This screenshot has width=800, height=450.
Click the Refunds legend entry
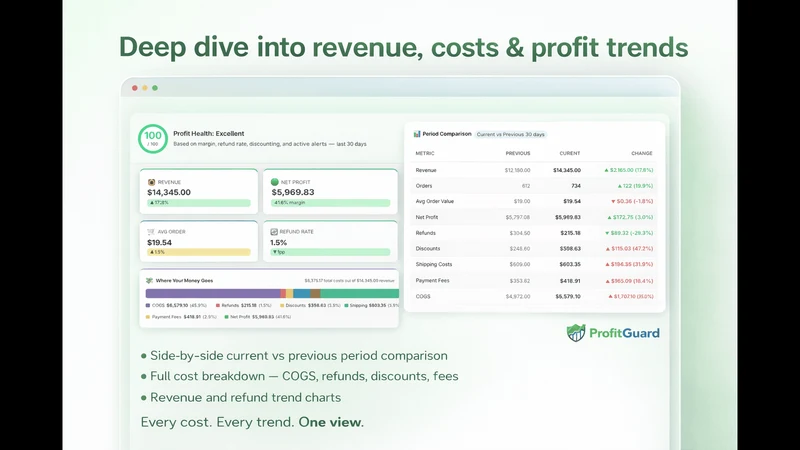click(243, 306)
